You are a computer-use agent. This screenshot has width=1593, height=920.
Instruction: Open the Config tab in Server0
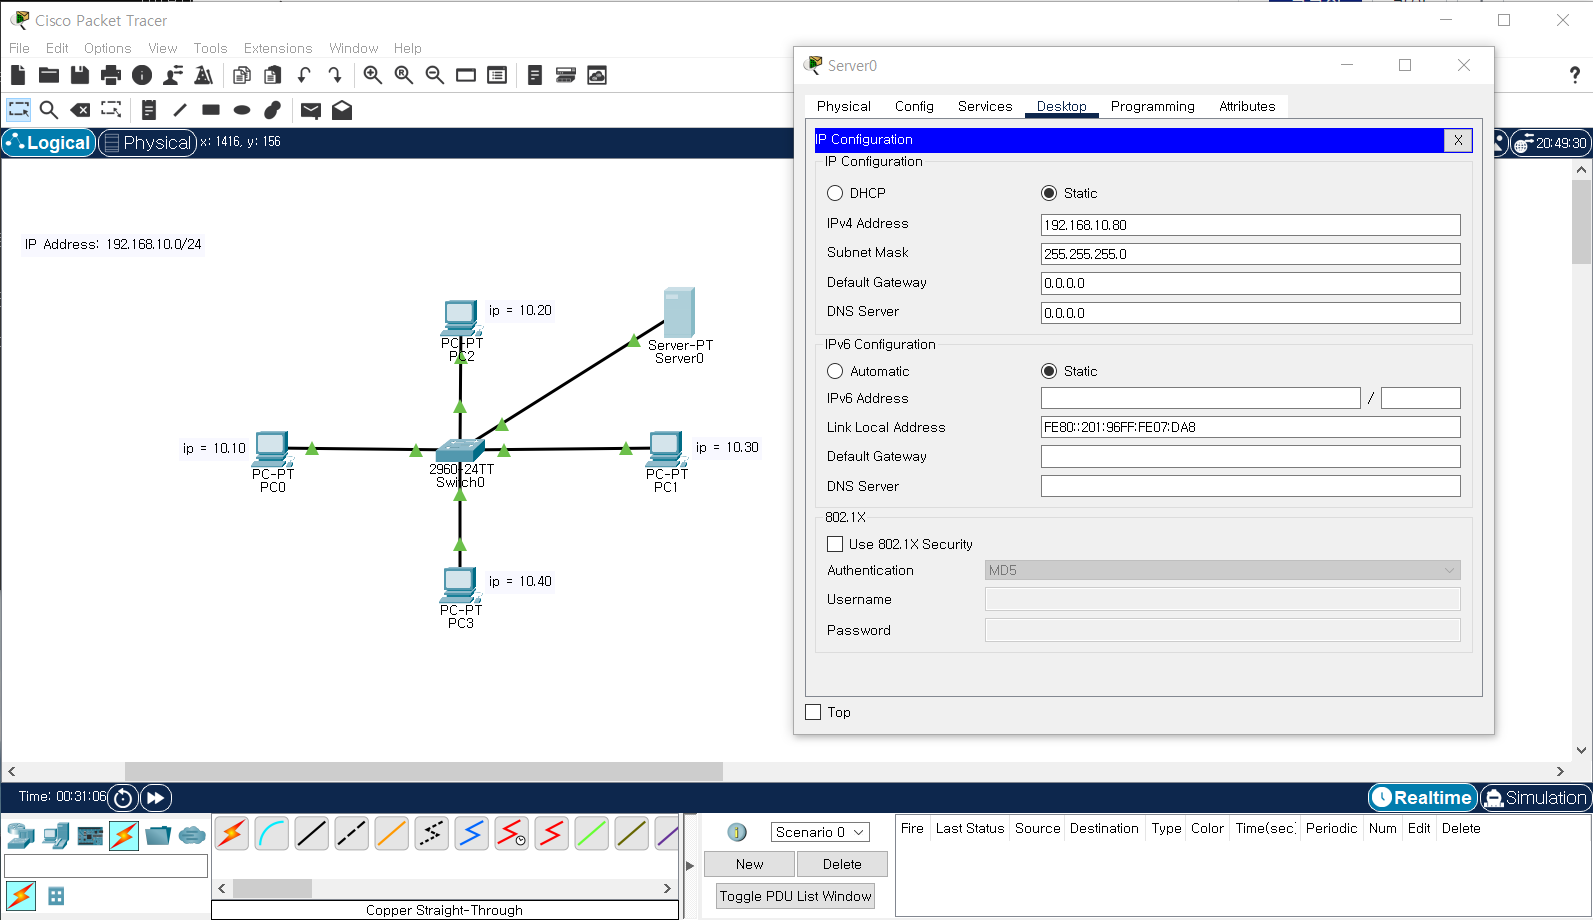914,106
